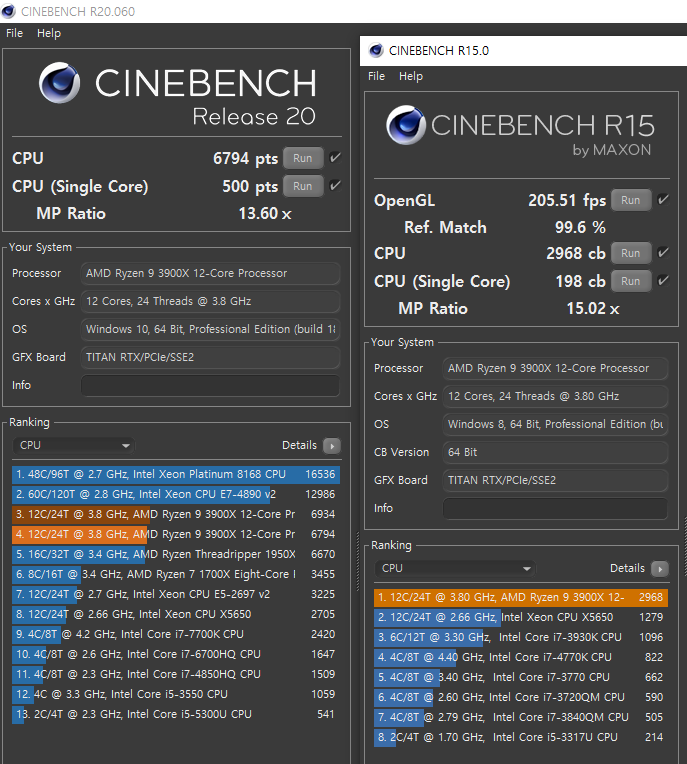Select Core i7-4850HQ ranking row
This screenshot has width=687, height=764.
point(176,674)
